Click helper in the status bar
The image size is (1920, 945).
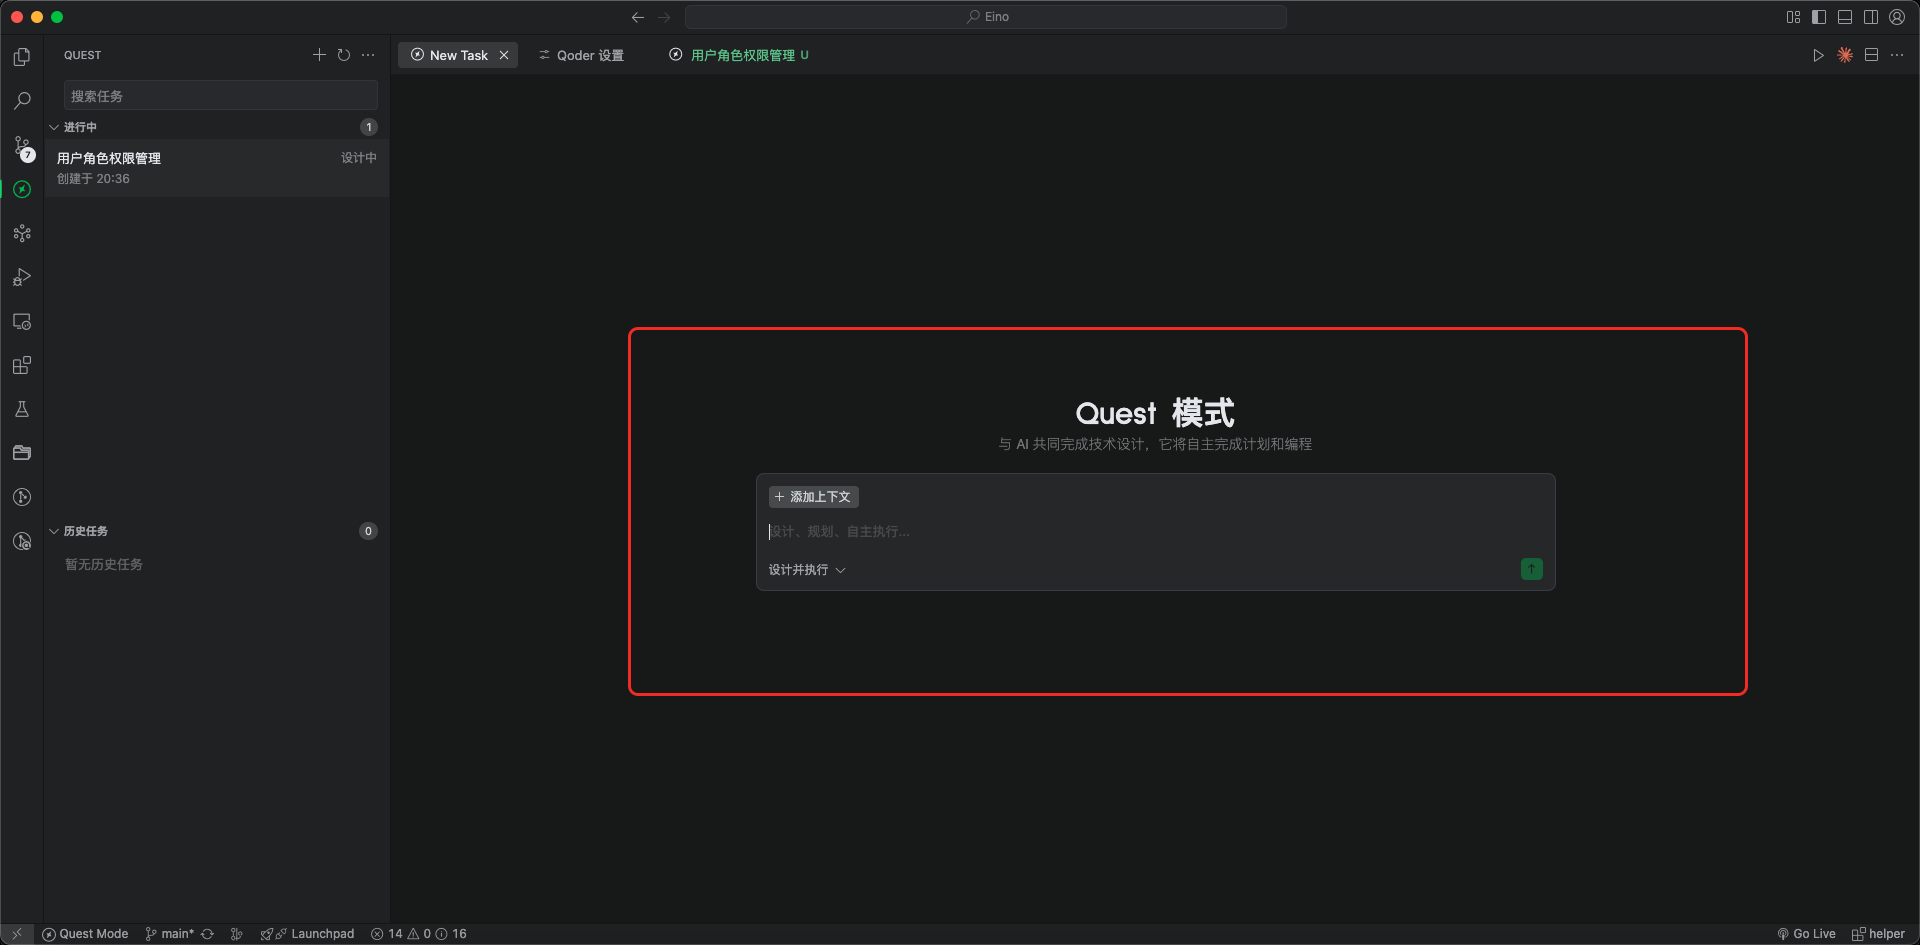1878,934
